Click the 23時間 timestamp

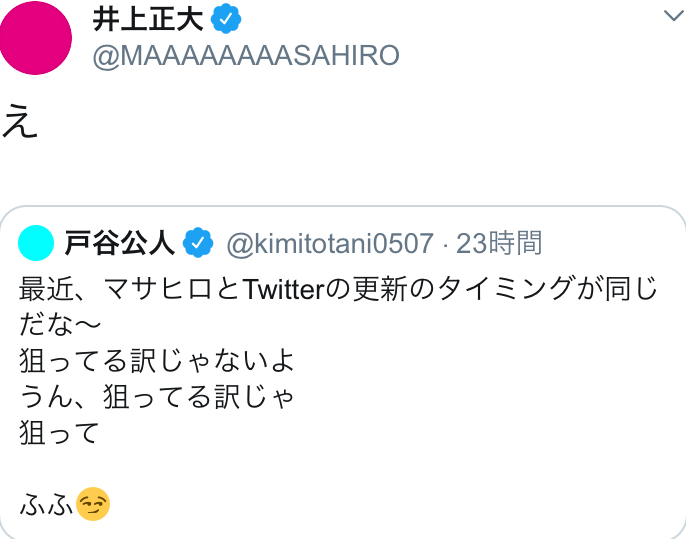tap(499, 243)
